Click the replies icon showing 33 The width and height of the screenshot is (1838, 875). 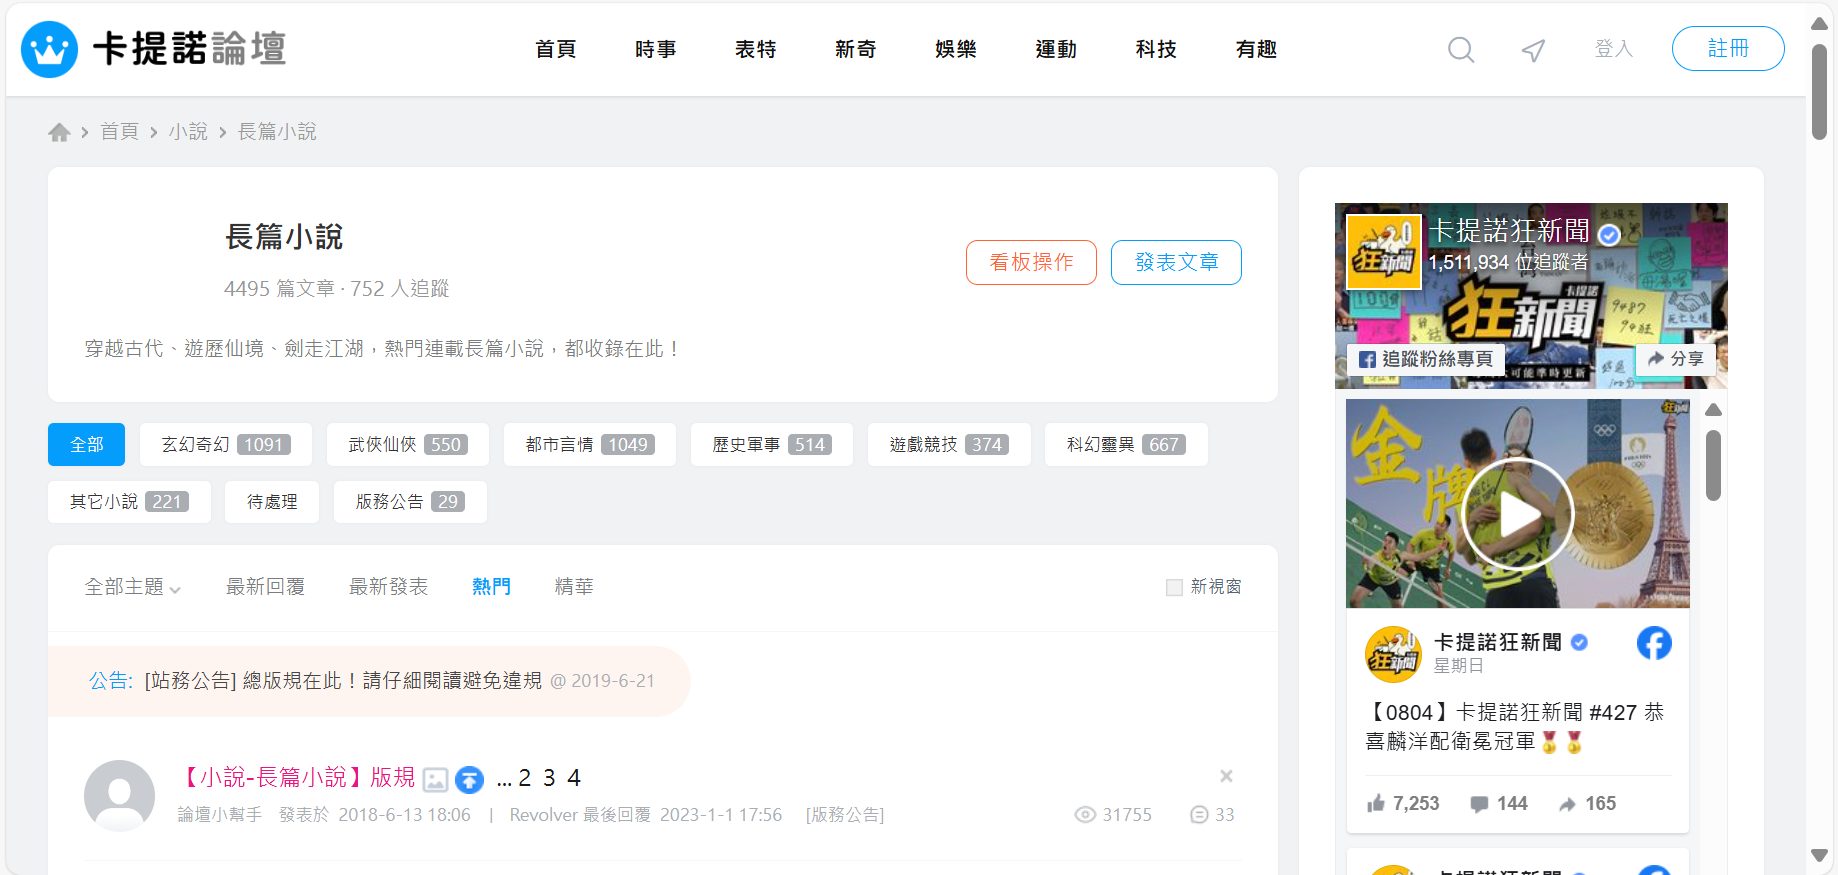click(1199, 815)
